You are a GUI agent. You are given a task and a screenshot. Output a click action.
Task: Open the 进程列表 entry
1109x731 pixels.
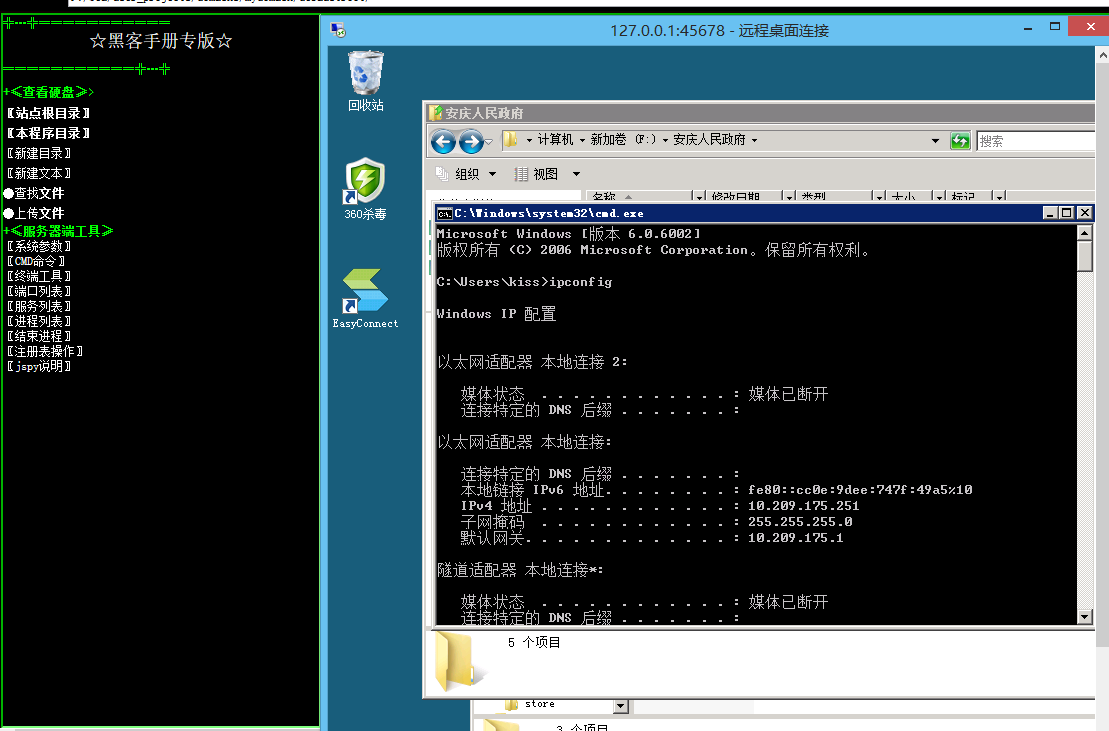point(39,321)
